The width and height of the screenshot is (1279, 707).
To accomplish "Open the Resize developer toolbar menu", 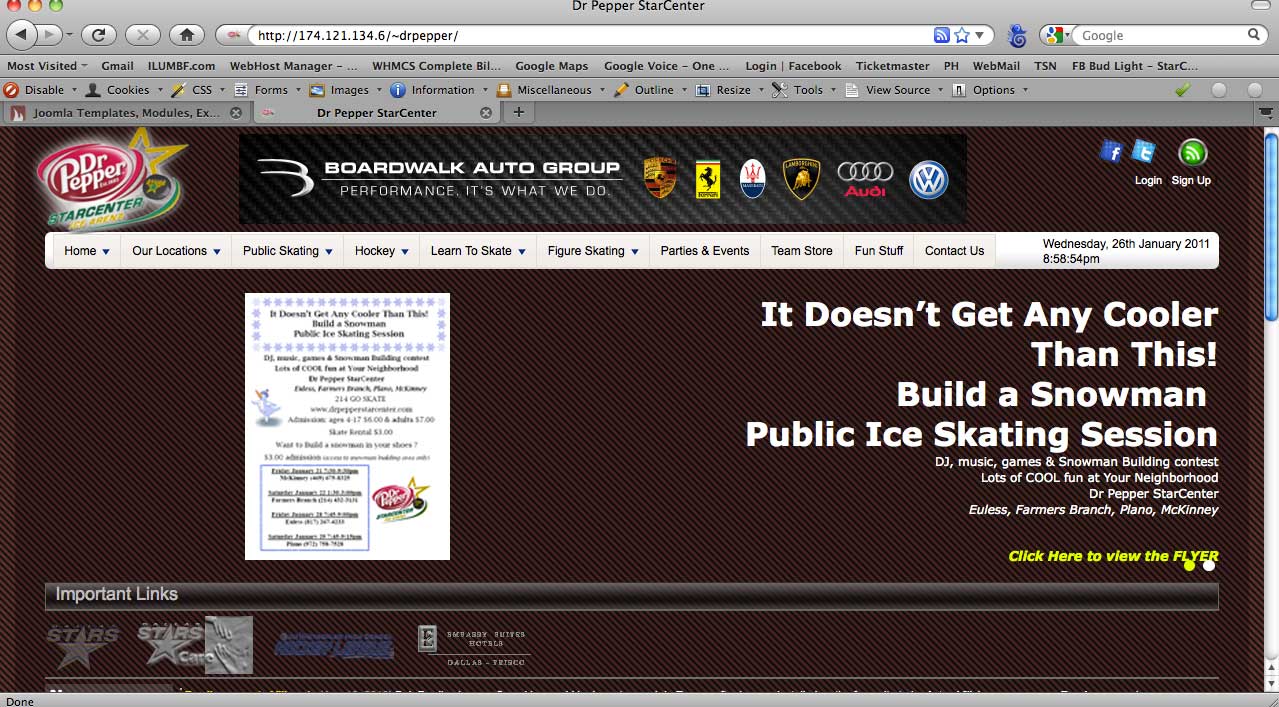I will [728, 90].
